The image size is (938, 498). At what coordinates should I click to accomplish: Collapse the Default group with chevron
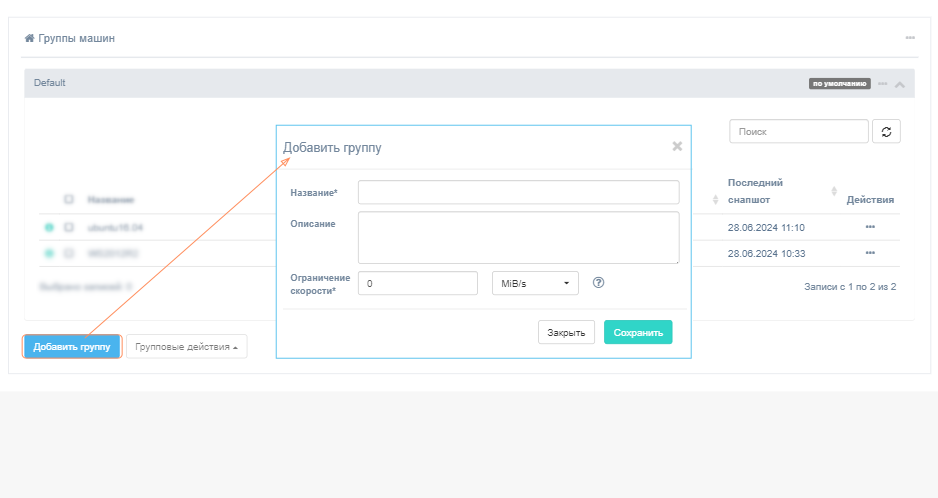coord(900,84)
